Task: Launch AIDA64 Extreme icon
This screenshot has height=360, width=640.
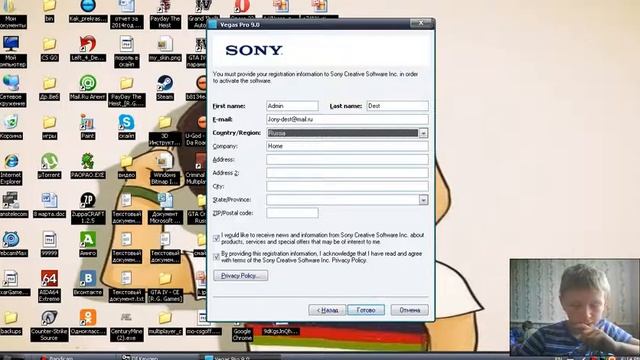Action: coord(49,279)
